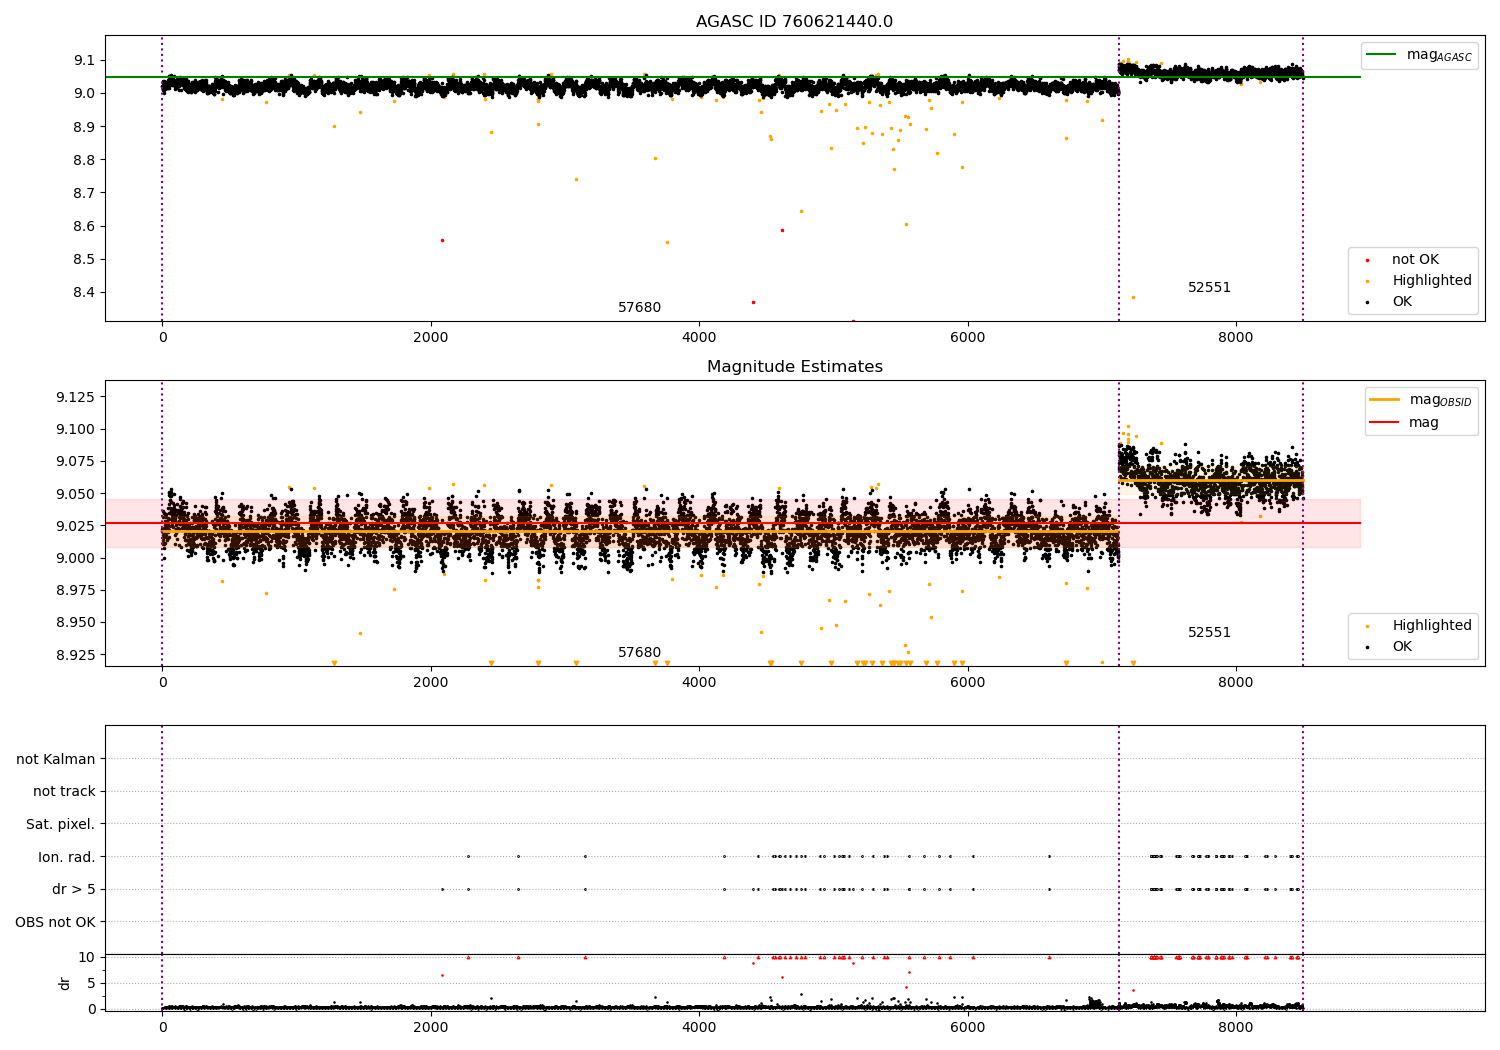Viewport: 1500px width, 1050px height.
Task: Select the mag OBSID legend label in middle plot
Action: [x=1441, y=400]
